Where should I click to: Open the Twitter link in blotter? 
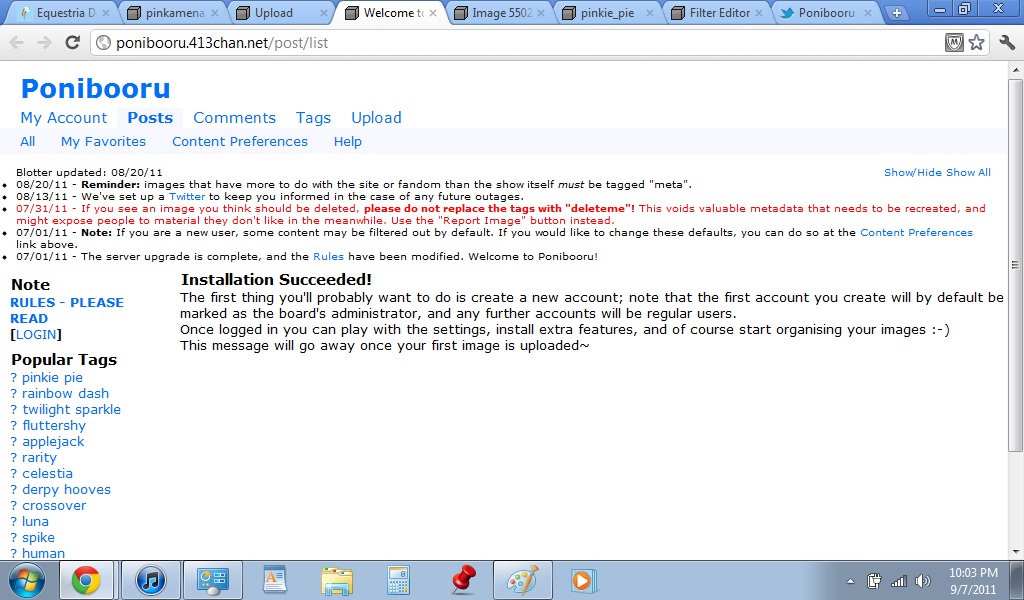187,197
